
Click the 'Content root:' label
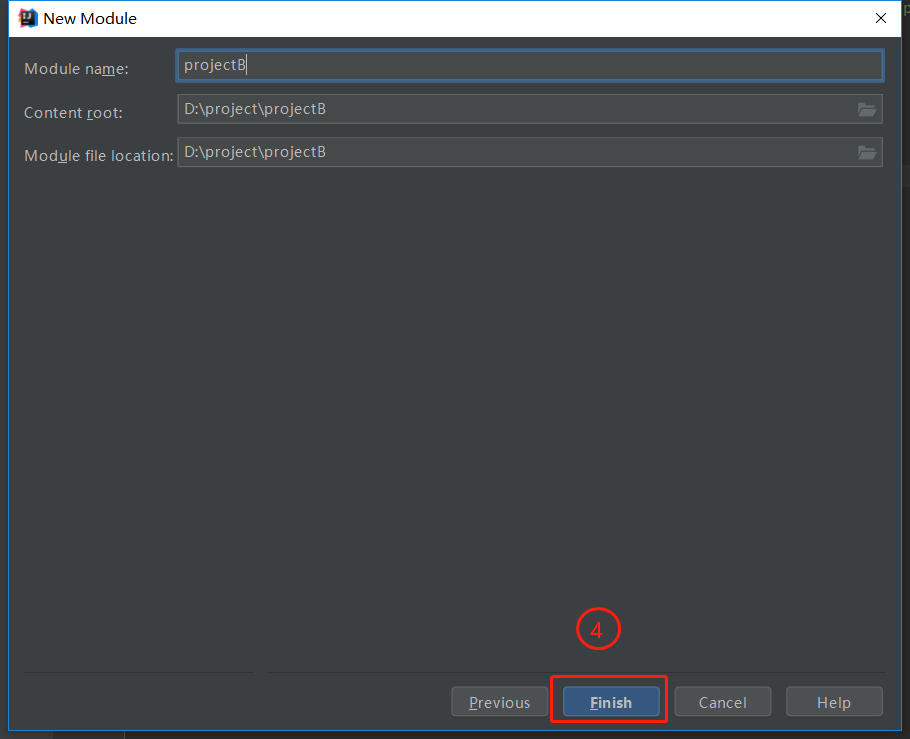pos(74,113)
